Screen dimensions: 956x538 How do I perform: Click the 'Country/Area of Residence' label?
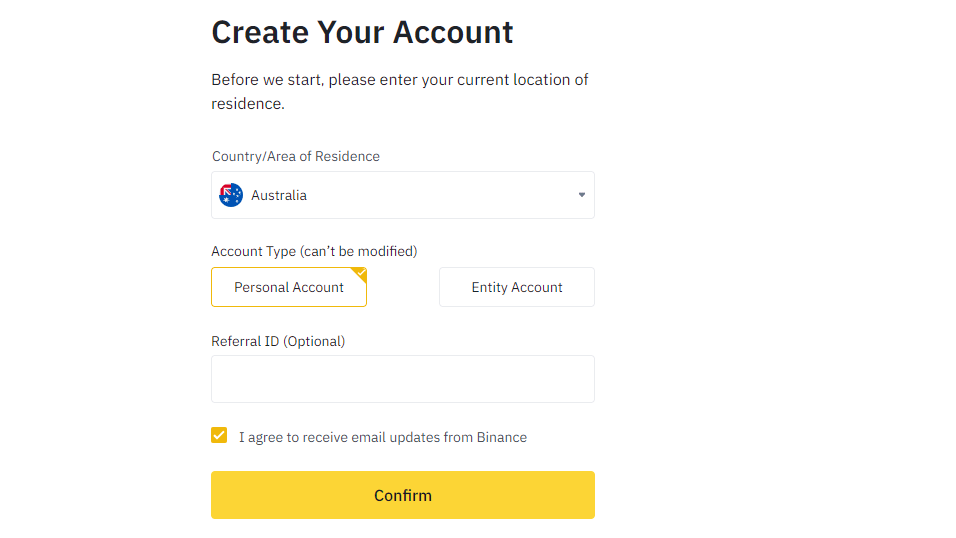point(296,156)
